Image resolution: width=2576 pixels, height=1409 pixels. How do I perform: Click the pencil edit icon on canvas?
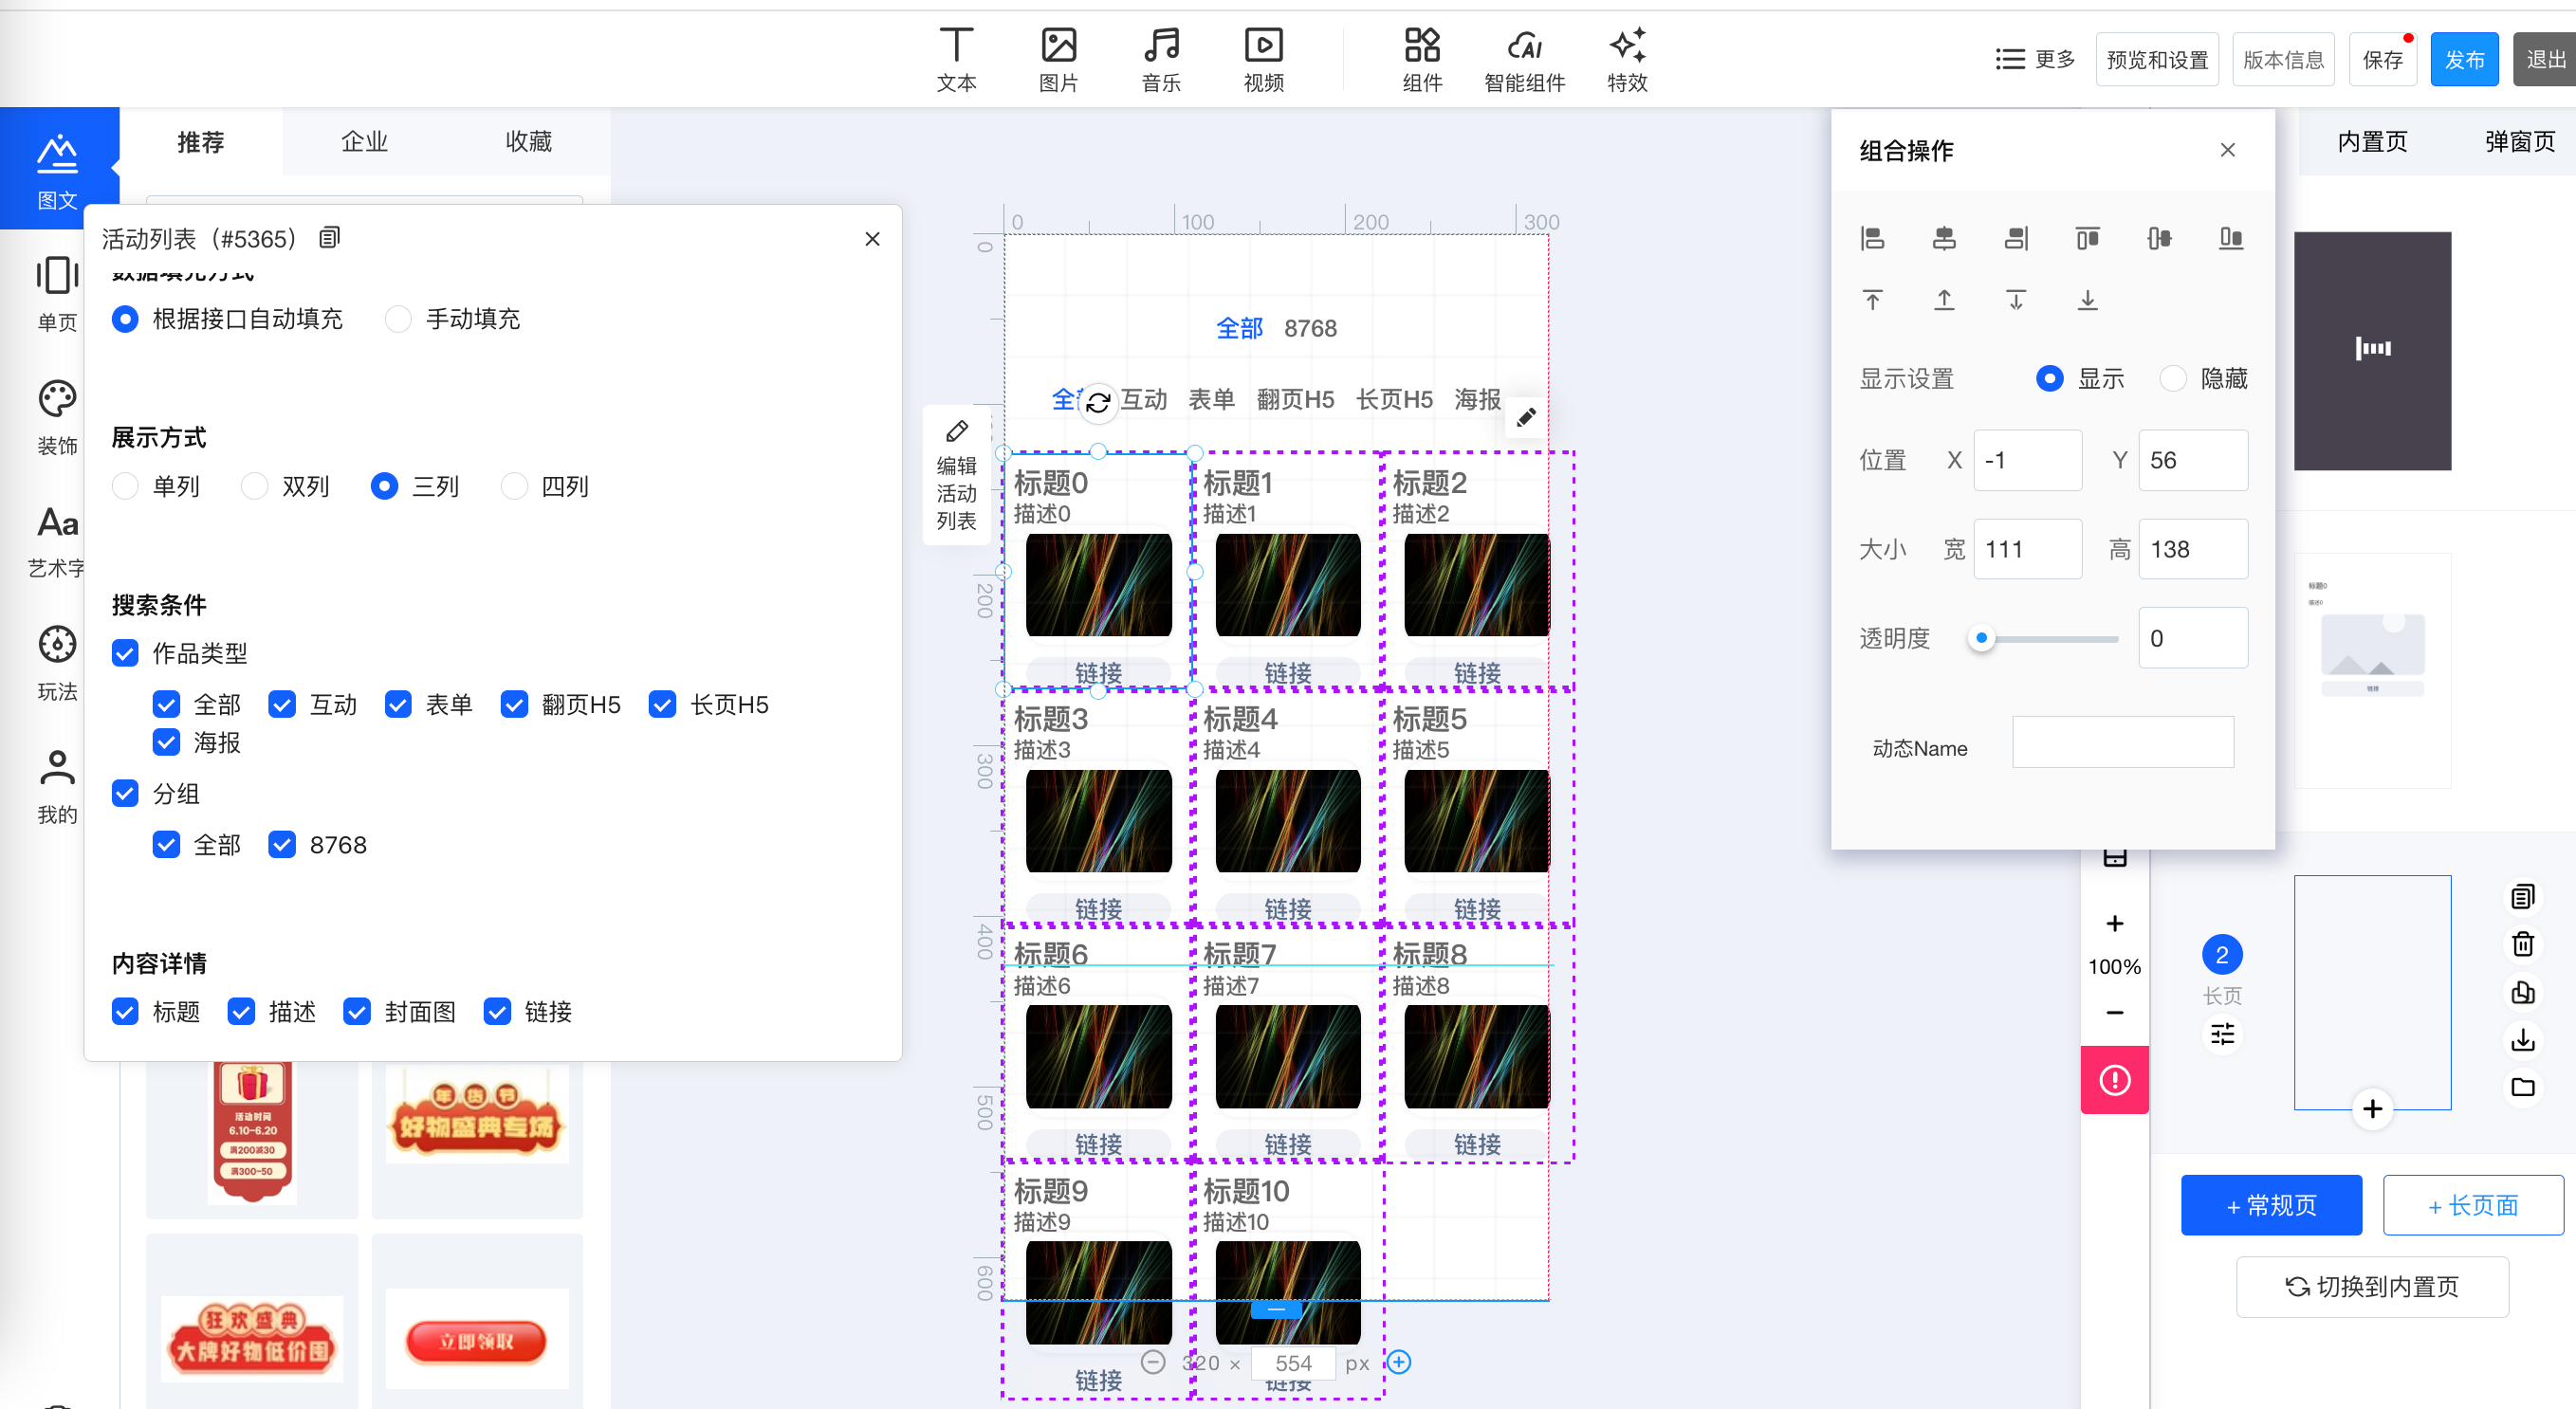pos(1525,417)
